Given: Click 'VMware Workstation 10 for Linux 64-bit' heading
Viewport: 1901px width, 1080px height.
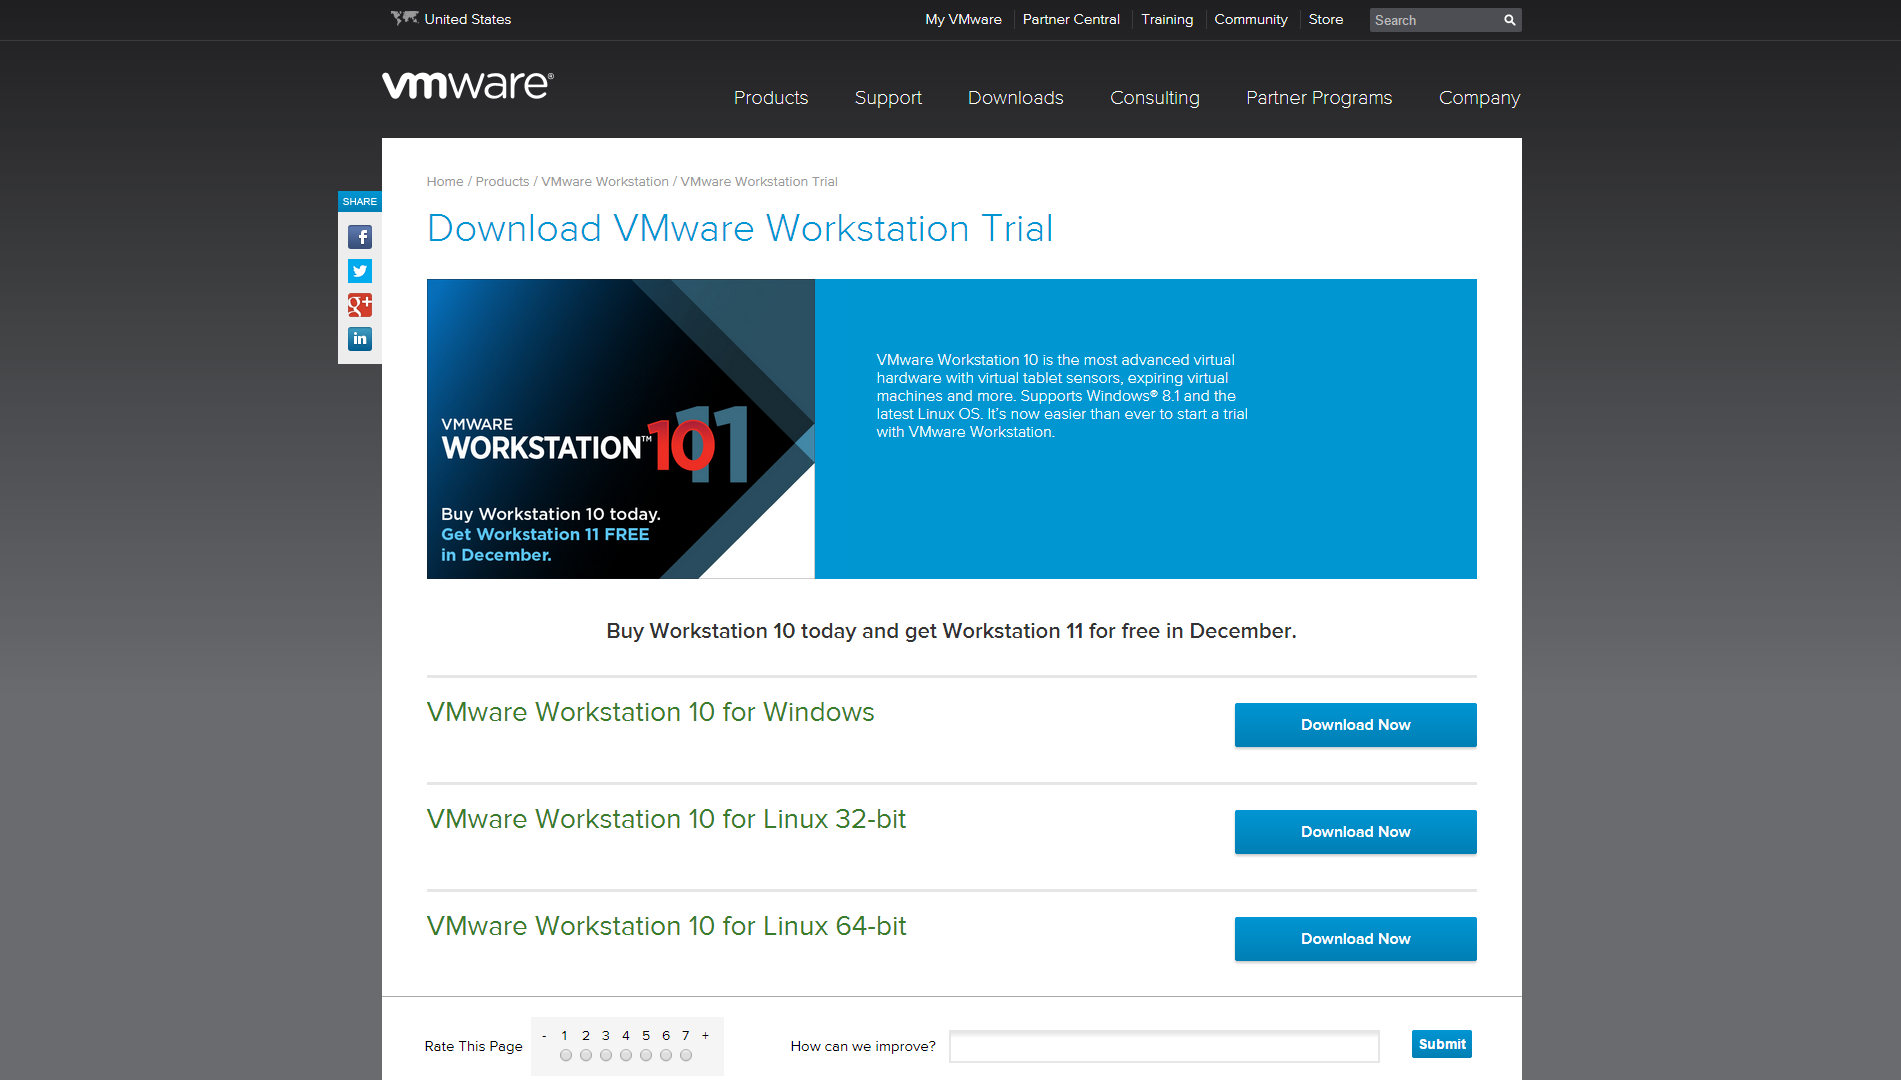Looking at the screenshot, I should [x=667, y=926].
